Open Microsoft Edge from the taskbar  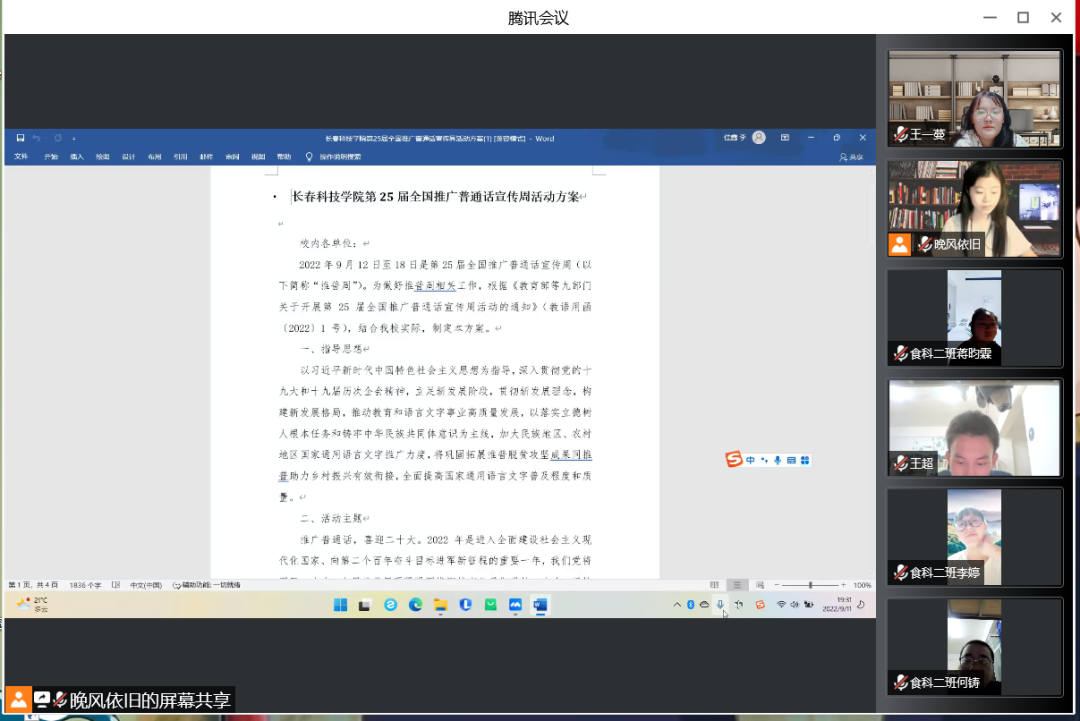pyautogui.click(x=415, y=605)
